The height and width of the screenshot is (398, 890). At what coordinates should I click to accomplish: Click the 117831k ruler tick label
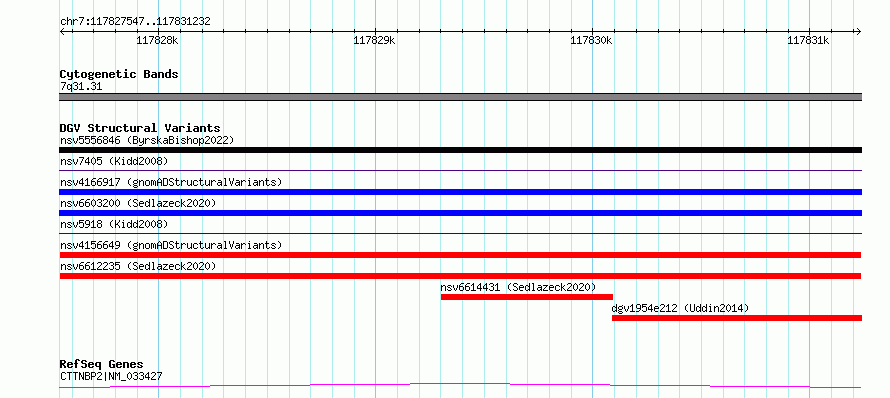click(808, 41)
